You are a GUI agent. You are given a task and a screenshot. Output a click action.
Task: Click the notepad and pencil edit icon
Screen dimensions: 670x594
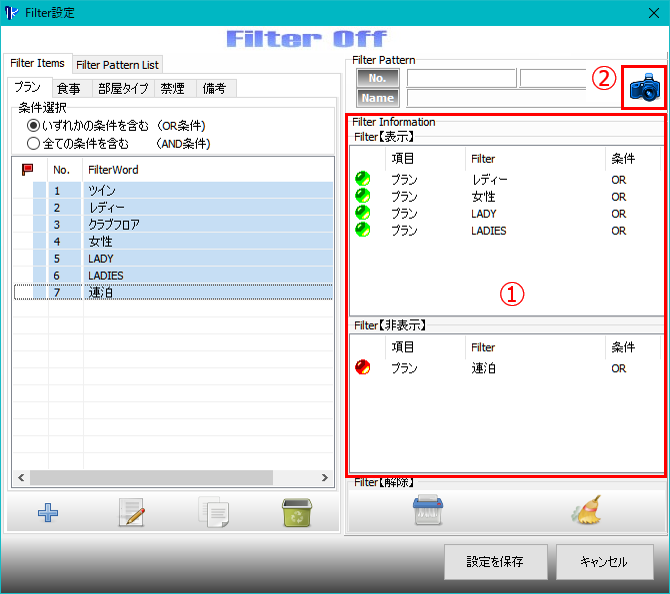(131, 513)
